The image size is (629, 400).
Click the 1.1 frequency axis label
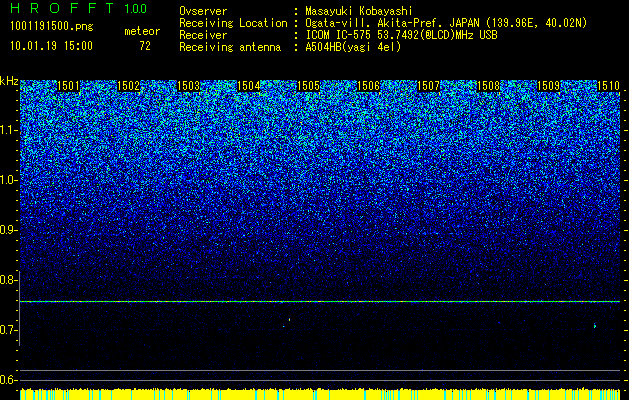(x=8, y=130)
